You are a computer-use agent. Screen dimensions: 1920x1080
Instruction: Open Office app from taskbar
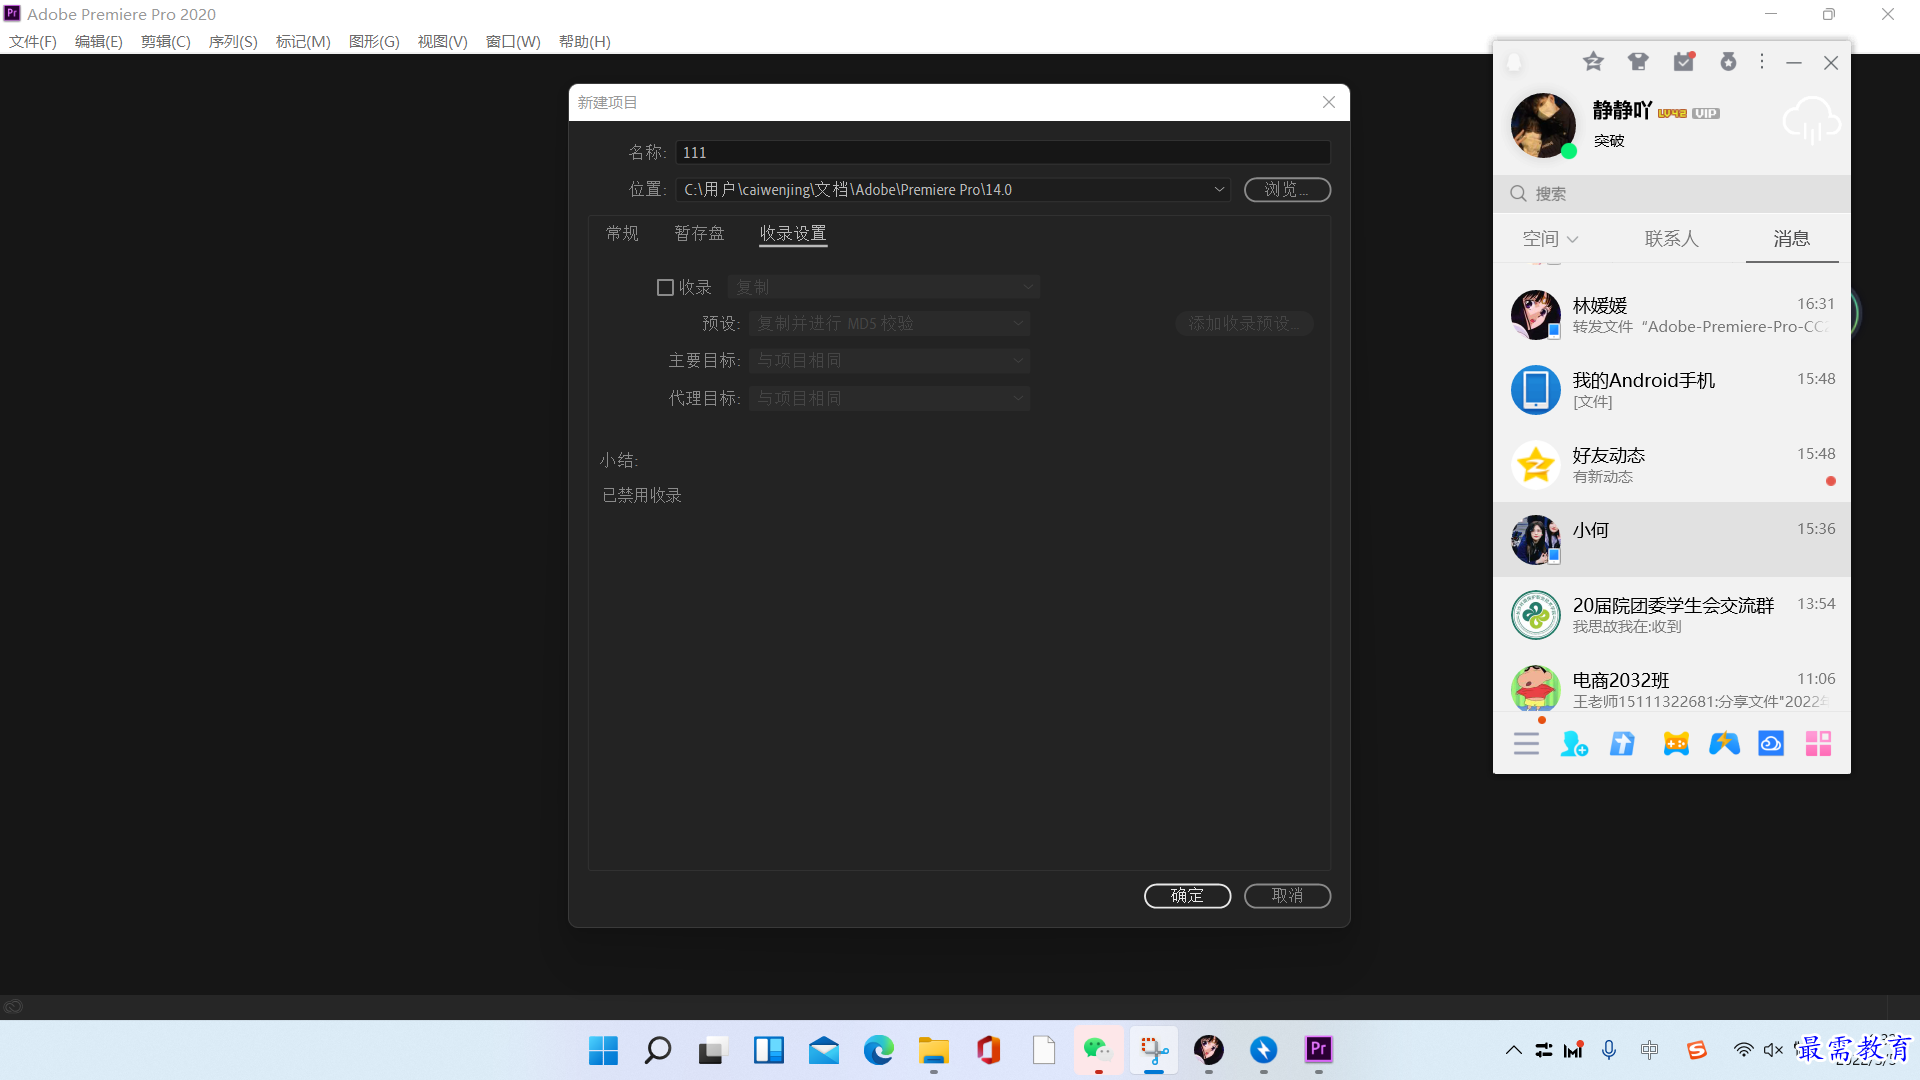[x=989, y=1051]
